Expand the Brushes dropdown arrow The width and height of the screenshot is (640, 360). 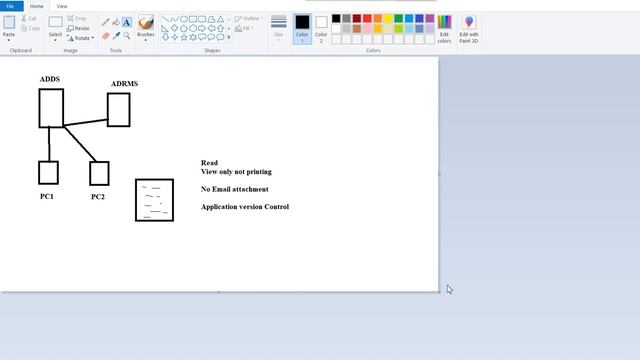click(x=146, y=40)
